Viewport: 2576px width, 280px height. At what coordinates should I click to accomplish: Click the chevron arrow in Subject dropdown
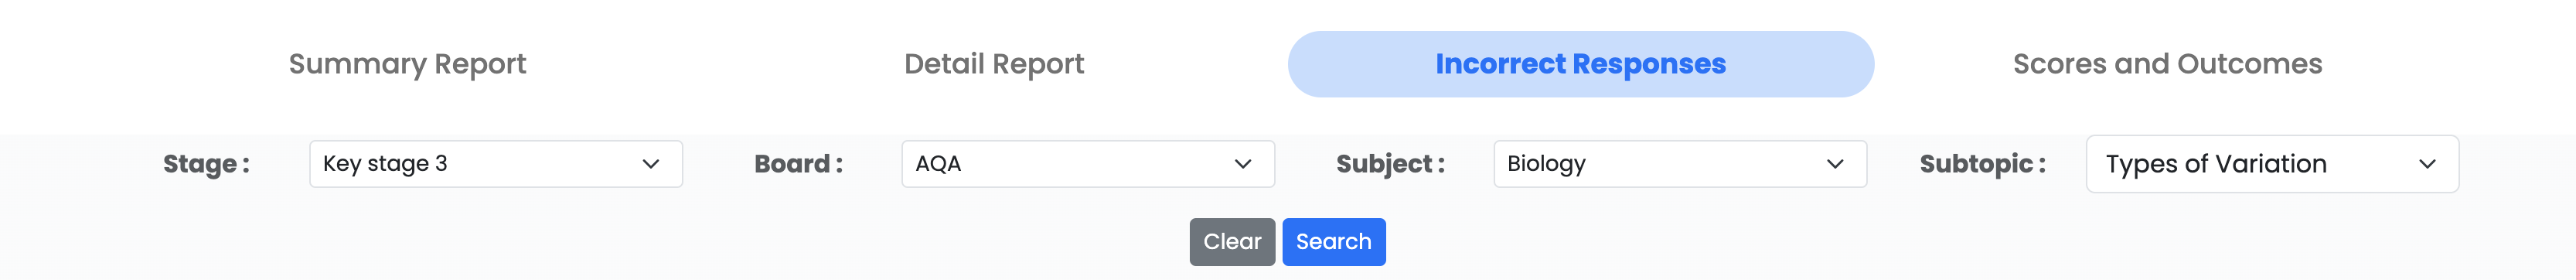click(x=1835, y=164)
